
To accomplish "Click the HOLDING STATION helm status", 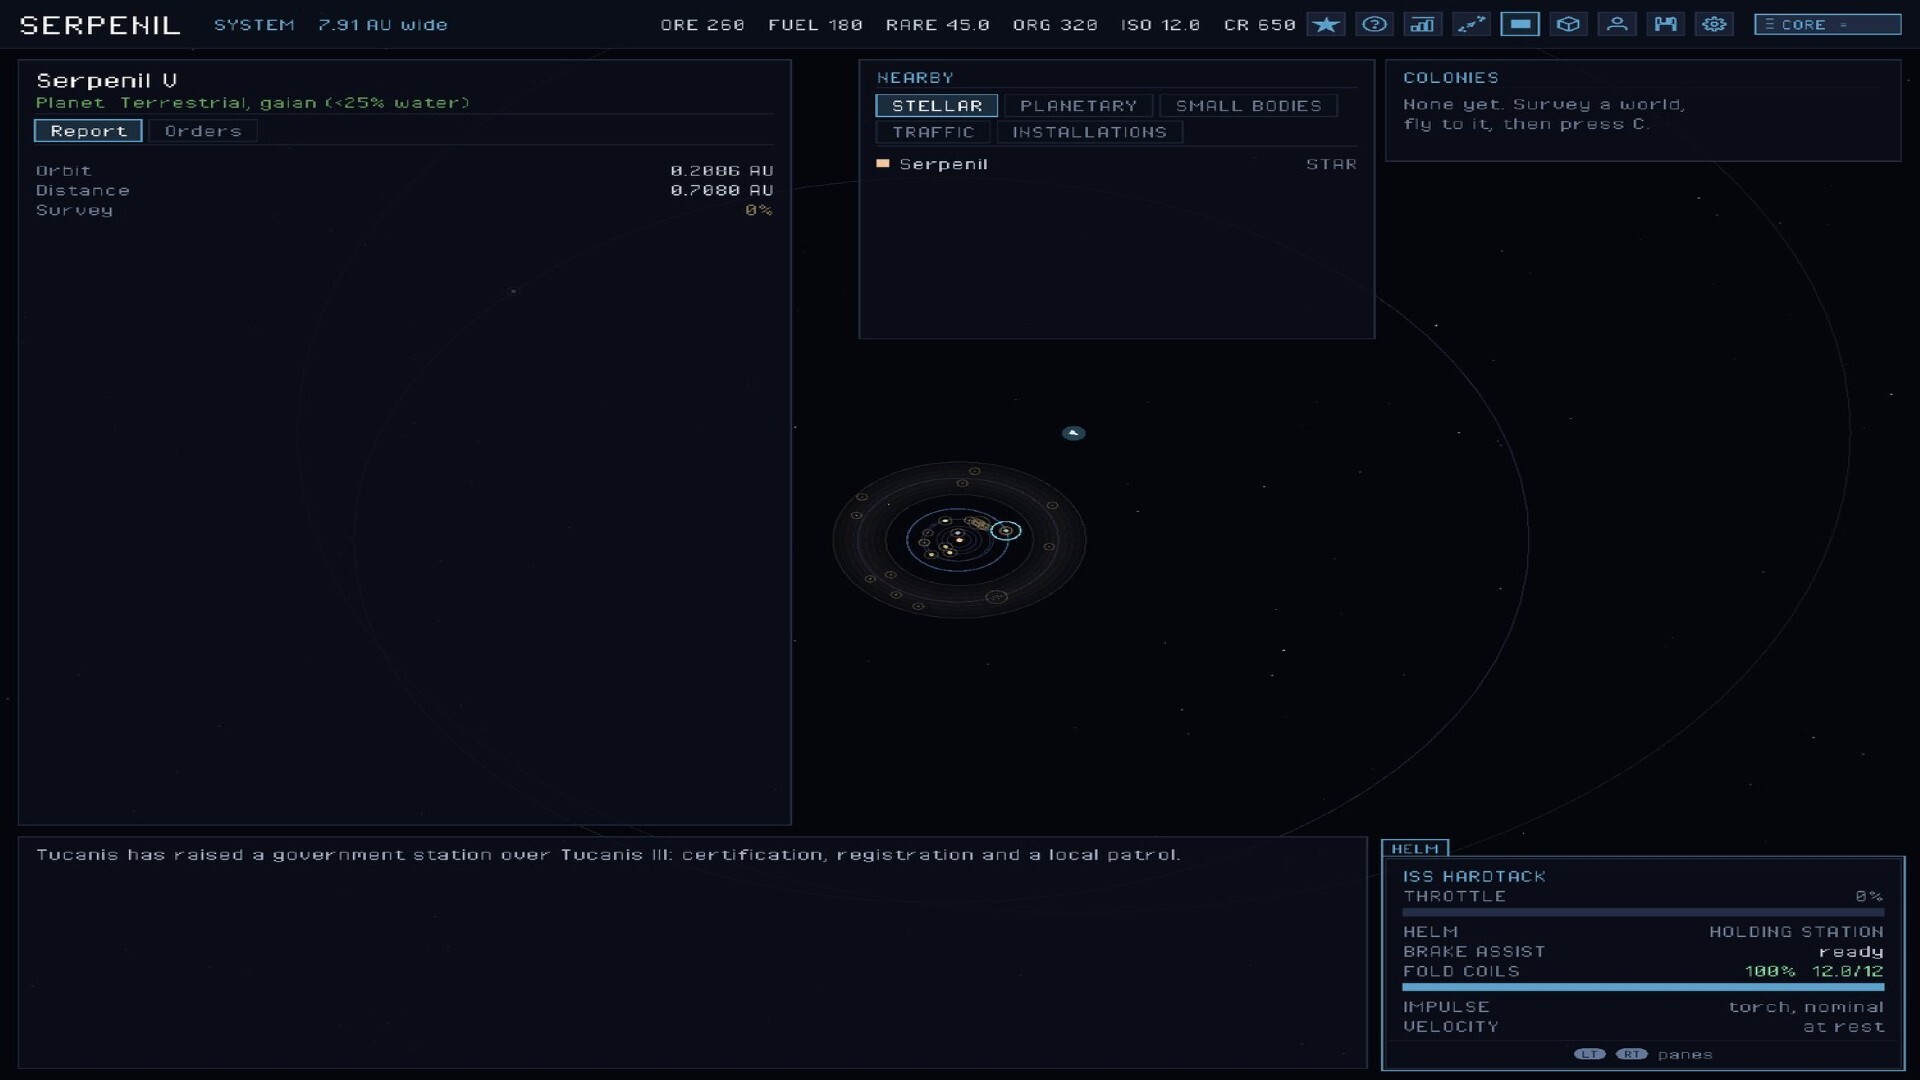I will pyautogui.click(x=1796, y=932).
